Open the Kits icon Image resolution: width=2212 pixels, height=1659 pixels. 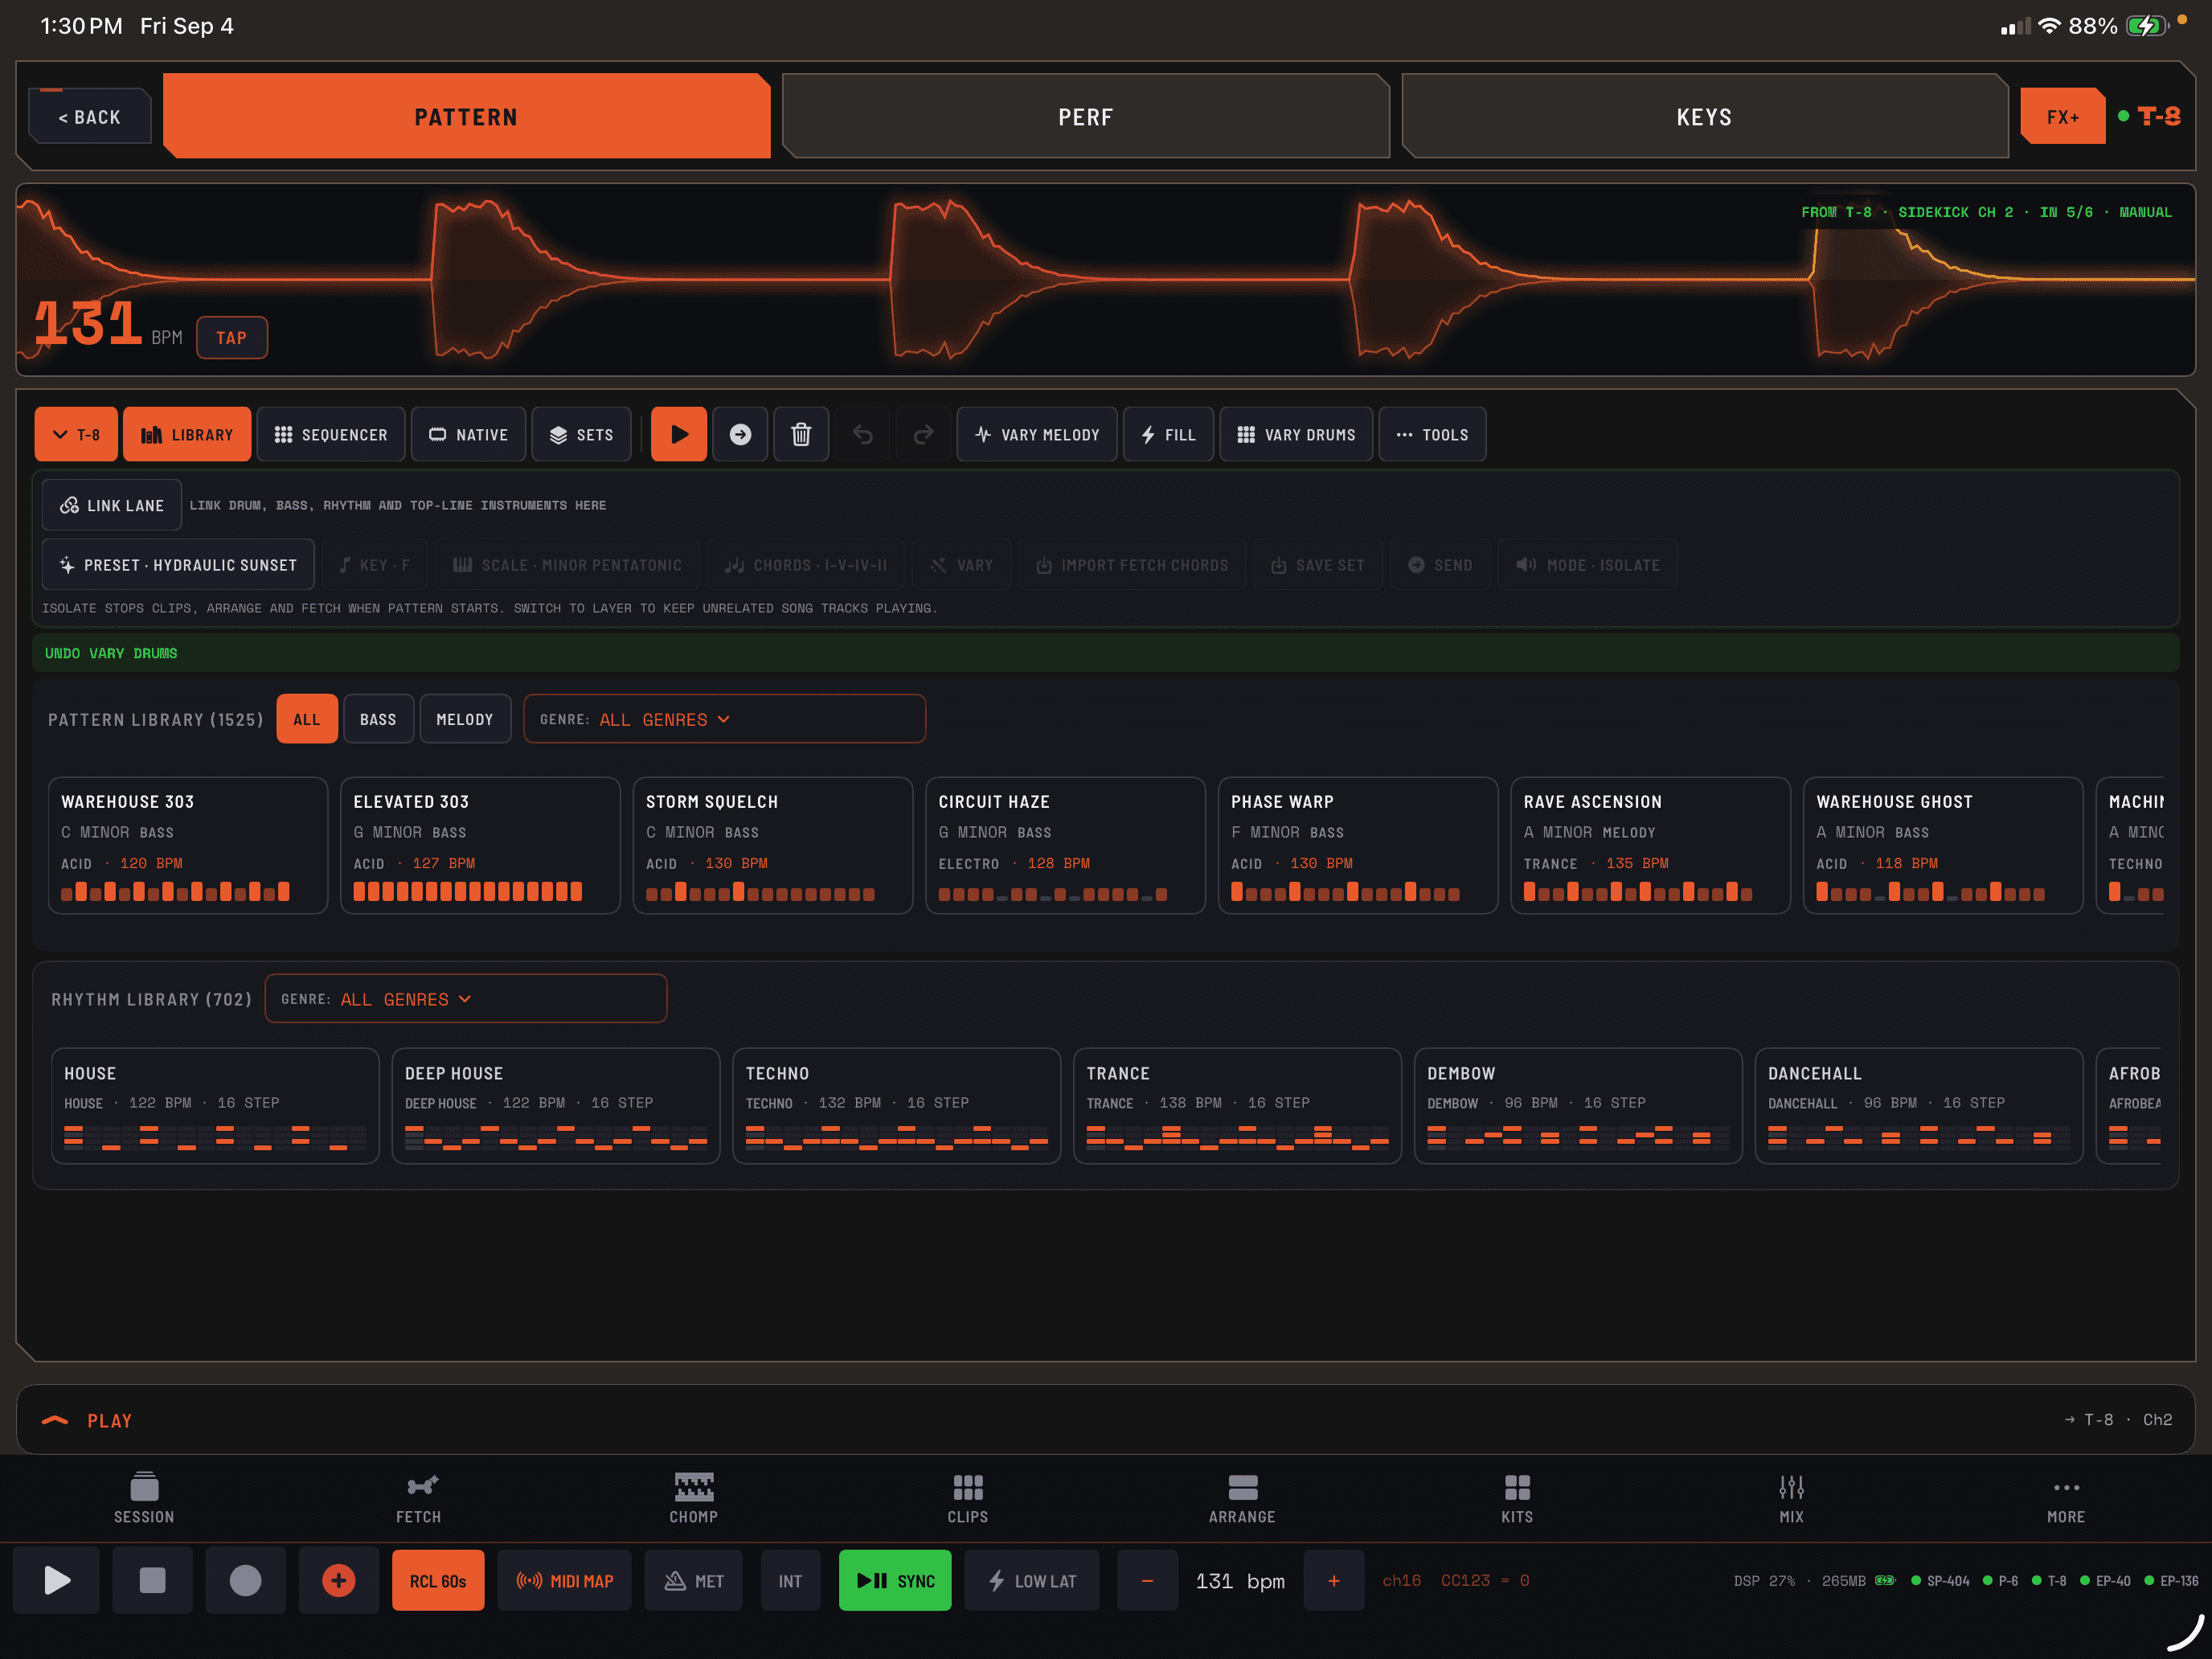point(1517,1497)
